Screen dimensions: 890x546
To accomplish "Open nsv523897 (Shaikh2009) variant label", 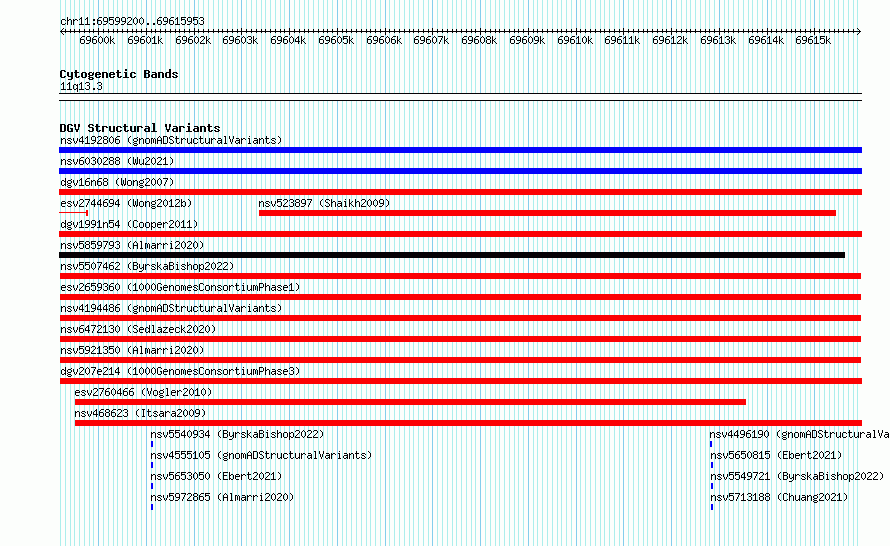I will (324, 203).
